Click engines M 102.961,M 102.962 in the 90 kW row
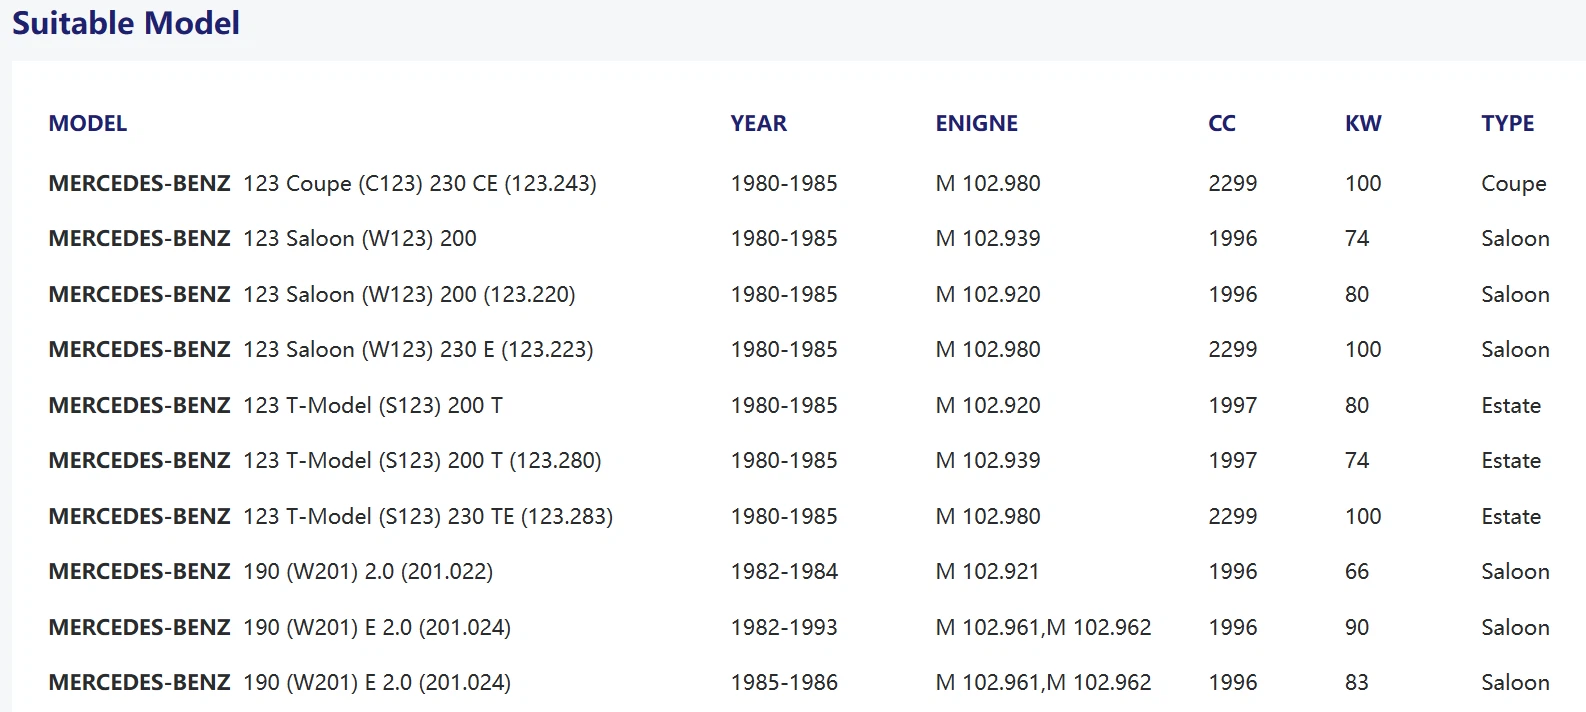 [x=1043, y=628]
